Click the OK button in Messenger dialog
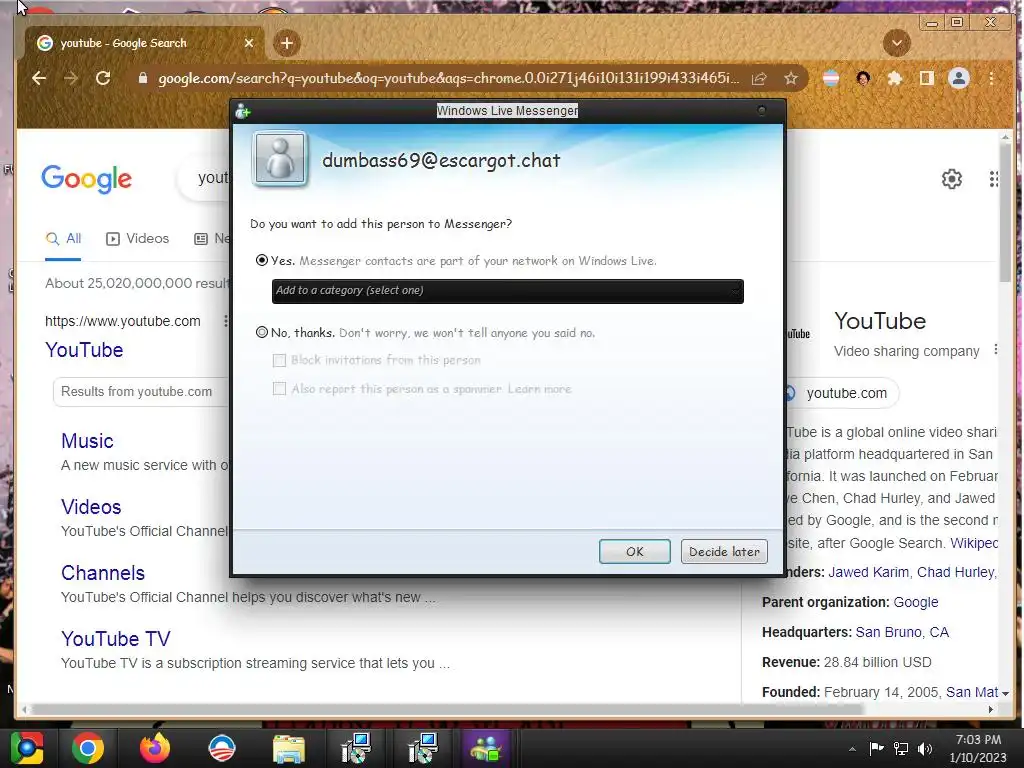Viewport: 1024px width, 768px height. pyautogui.click(x=634, y=551)
